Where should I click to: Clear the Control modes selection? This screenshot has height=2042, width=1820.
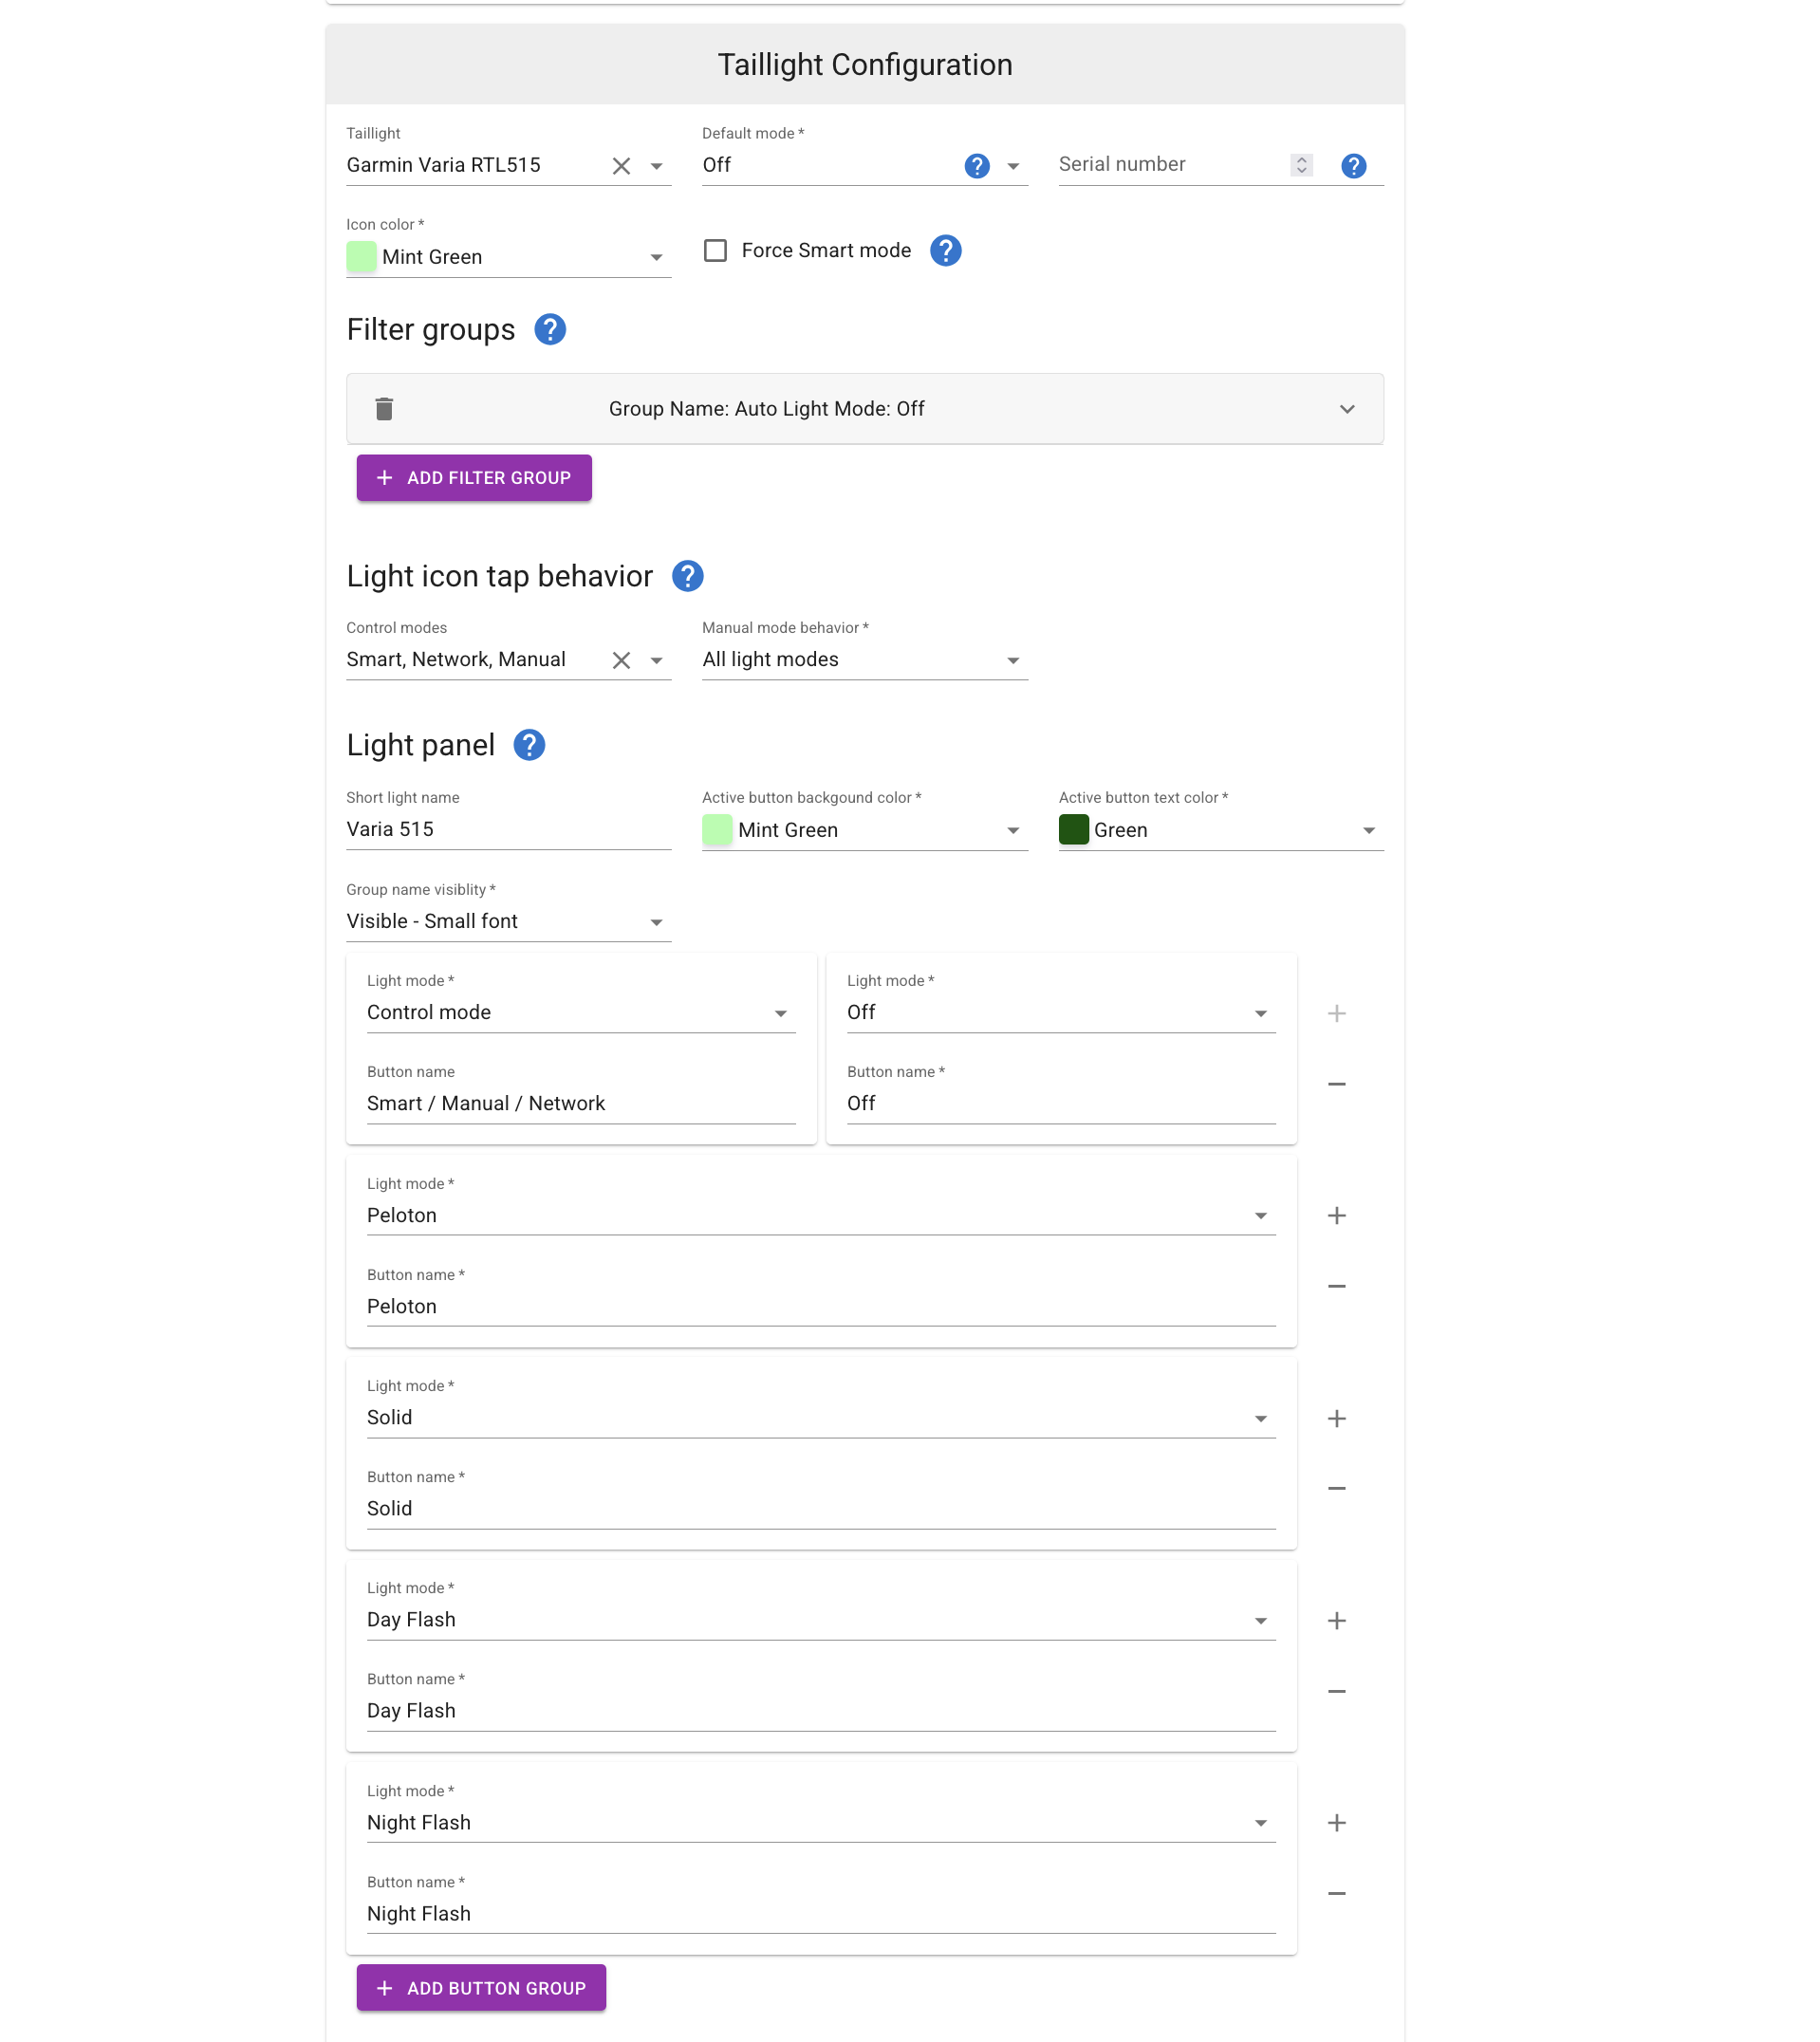[621, 660]
